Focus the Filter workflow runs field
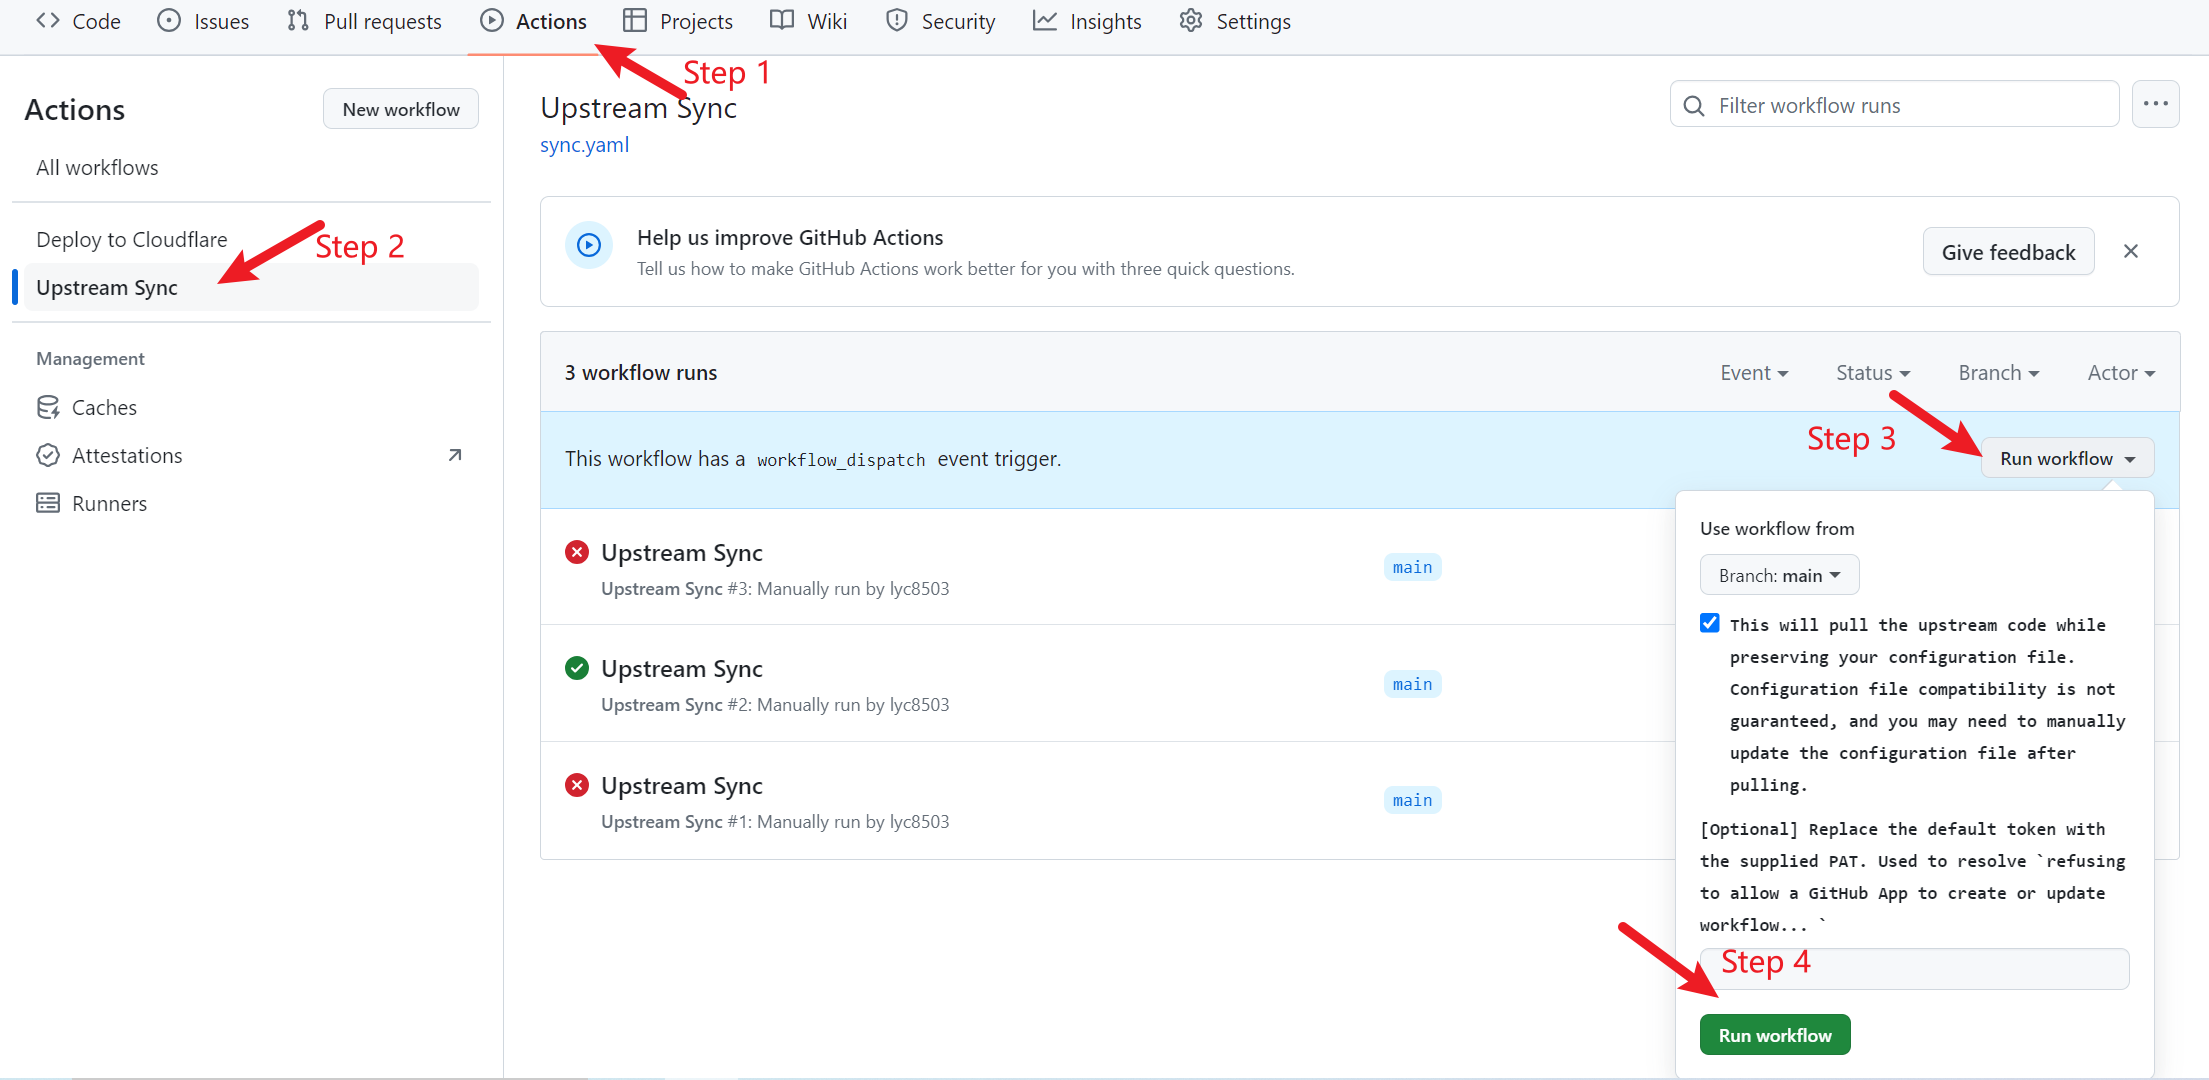This screenshot has height=1080, width=2209. tap(1894, 105)
